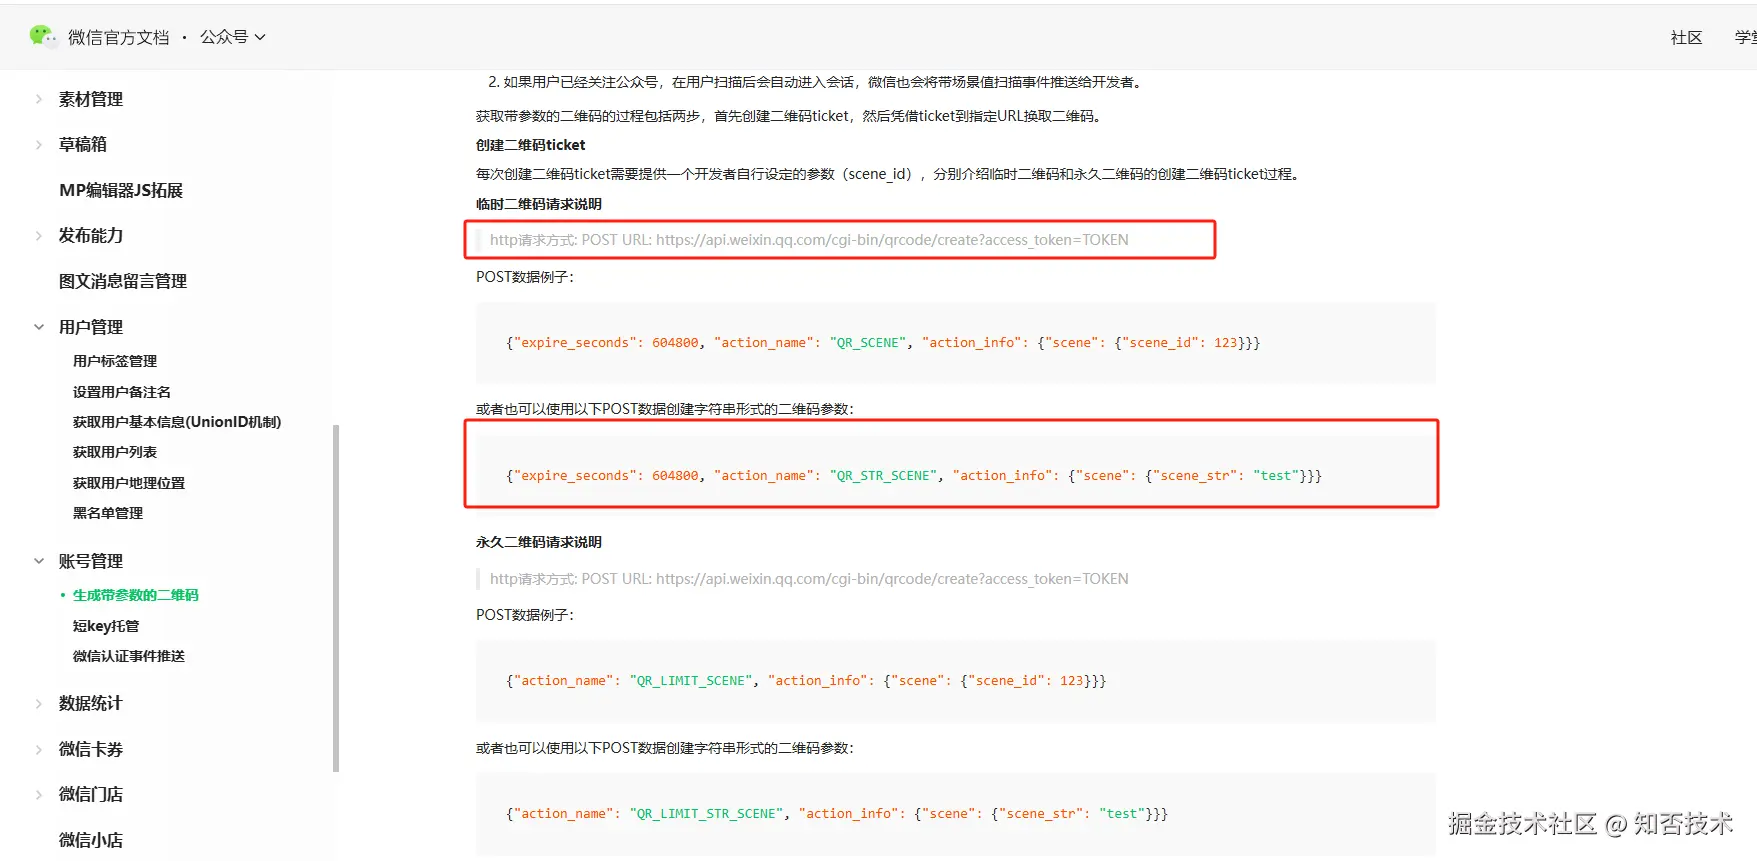Click 微信门店 sidebar label
The height and width of the screenshot is (861, 1757).
91,795
